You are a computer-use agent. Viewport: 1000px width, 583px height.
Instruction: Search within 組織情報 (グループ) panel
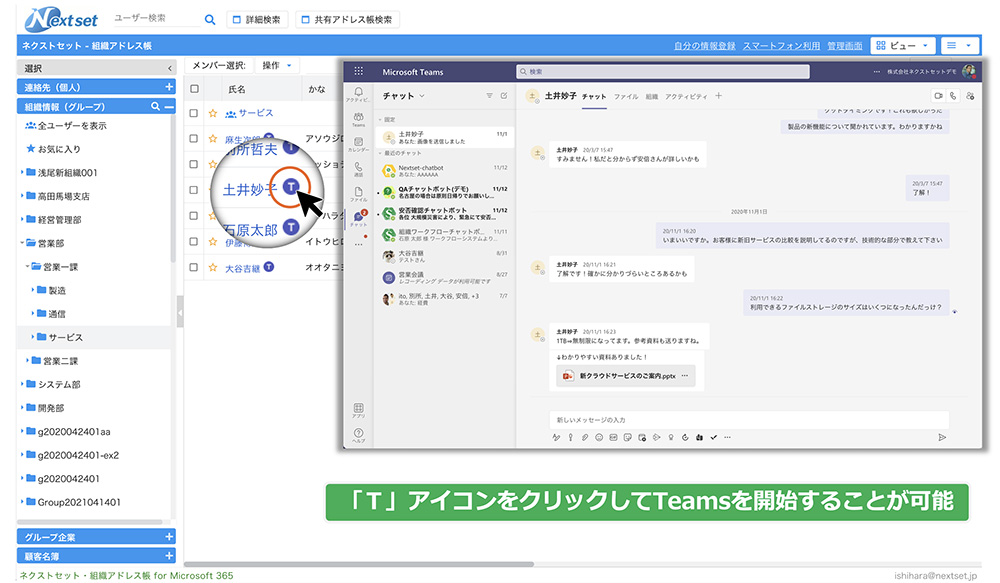click(x=155, y=107)
